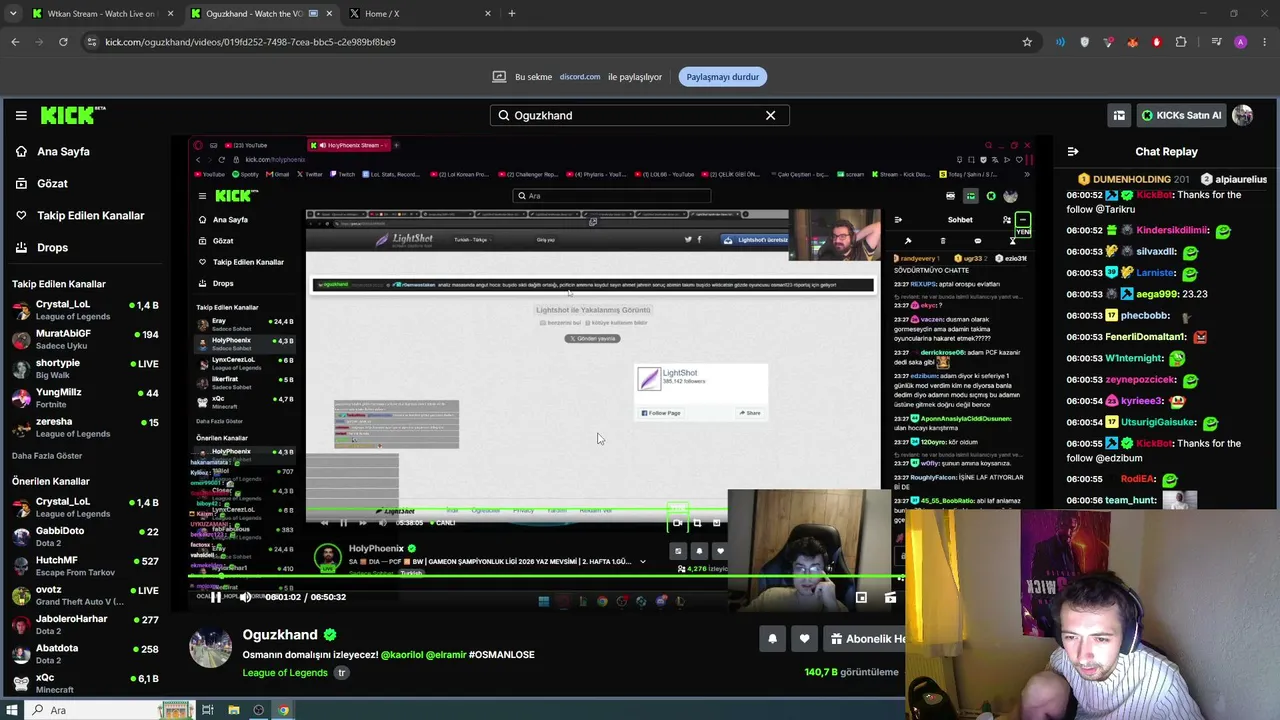Open the media controls icon
Viewport: 1280px width, 720px height.
click(1216, 42)
